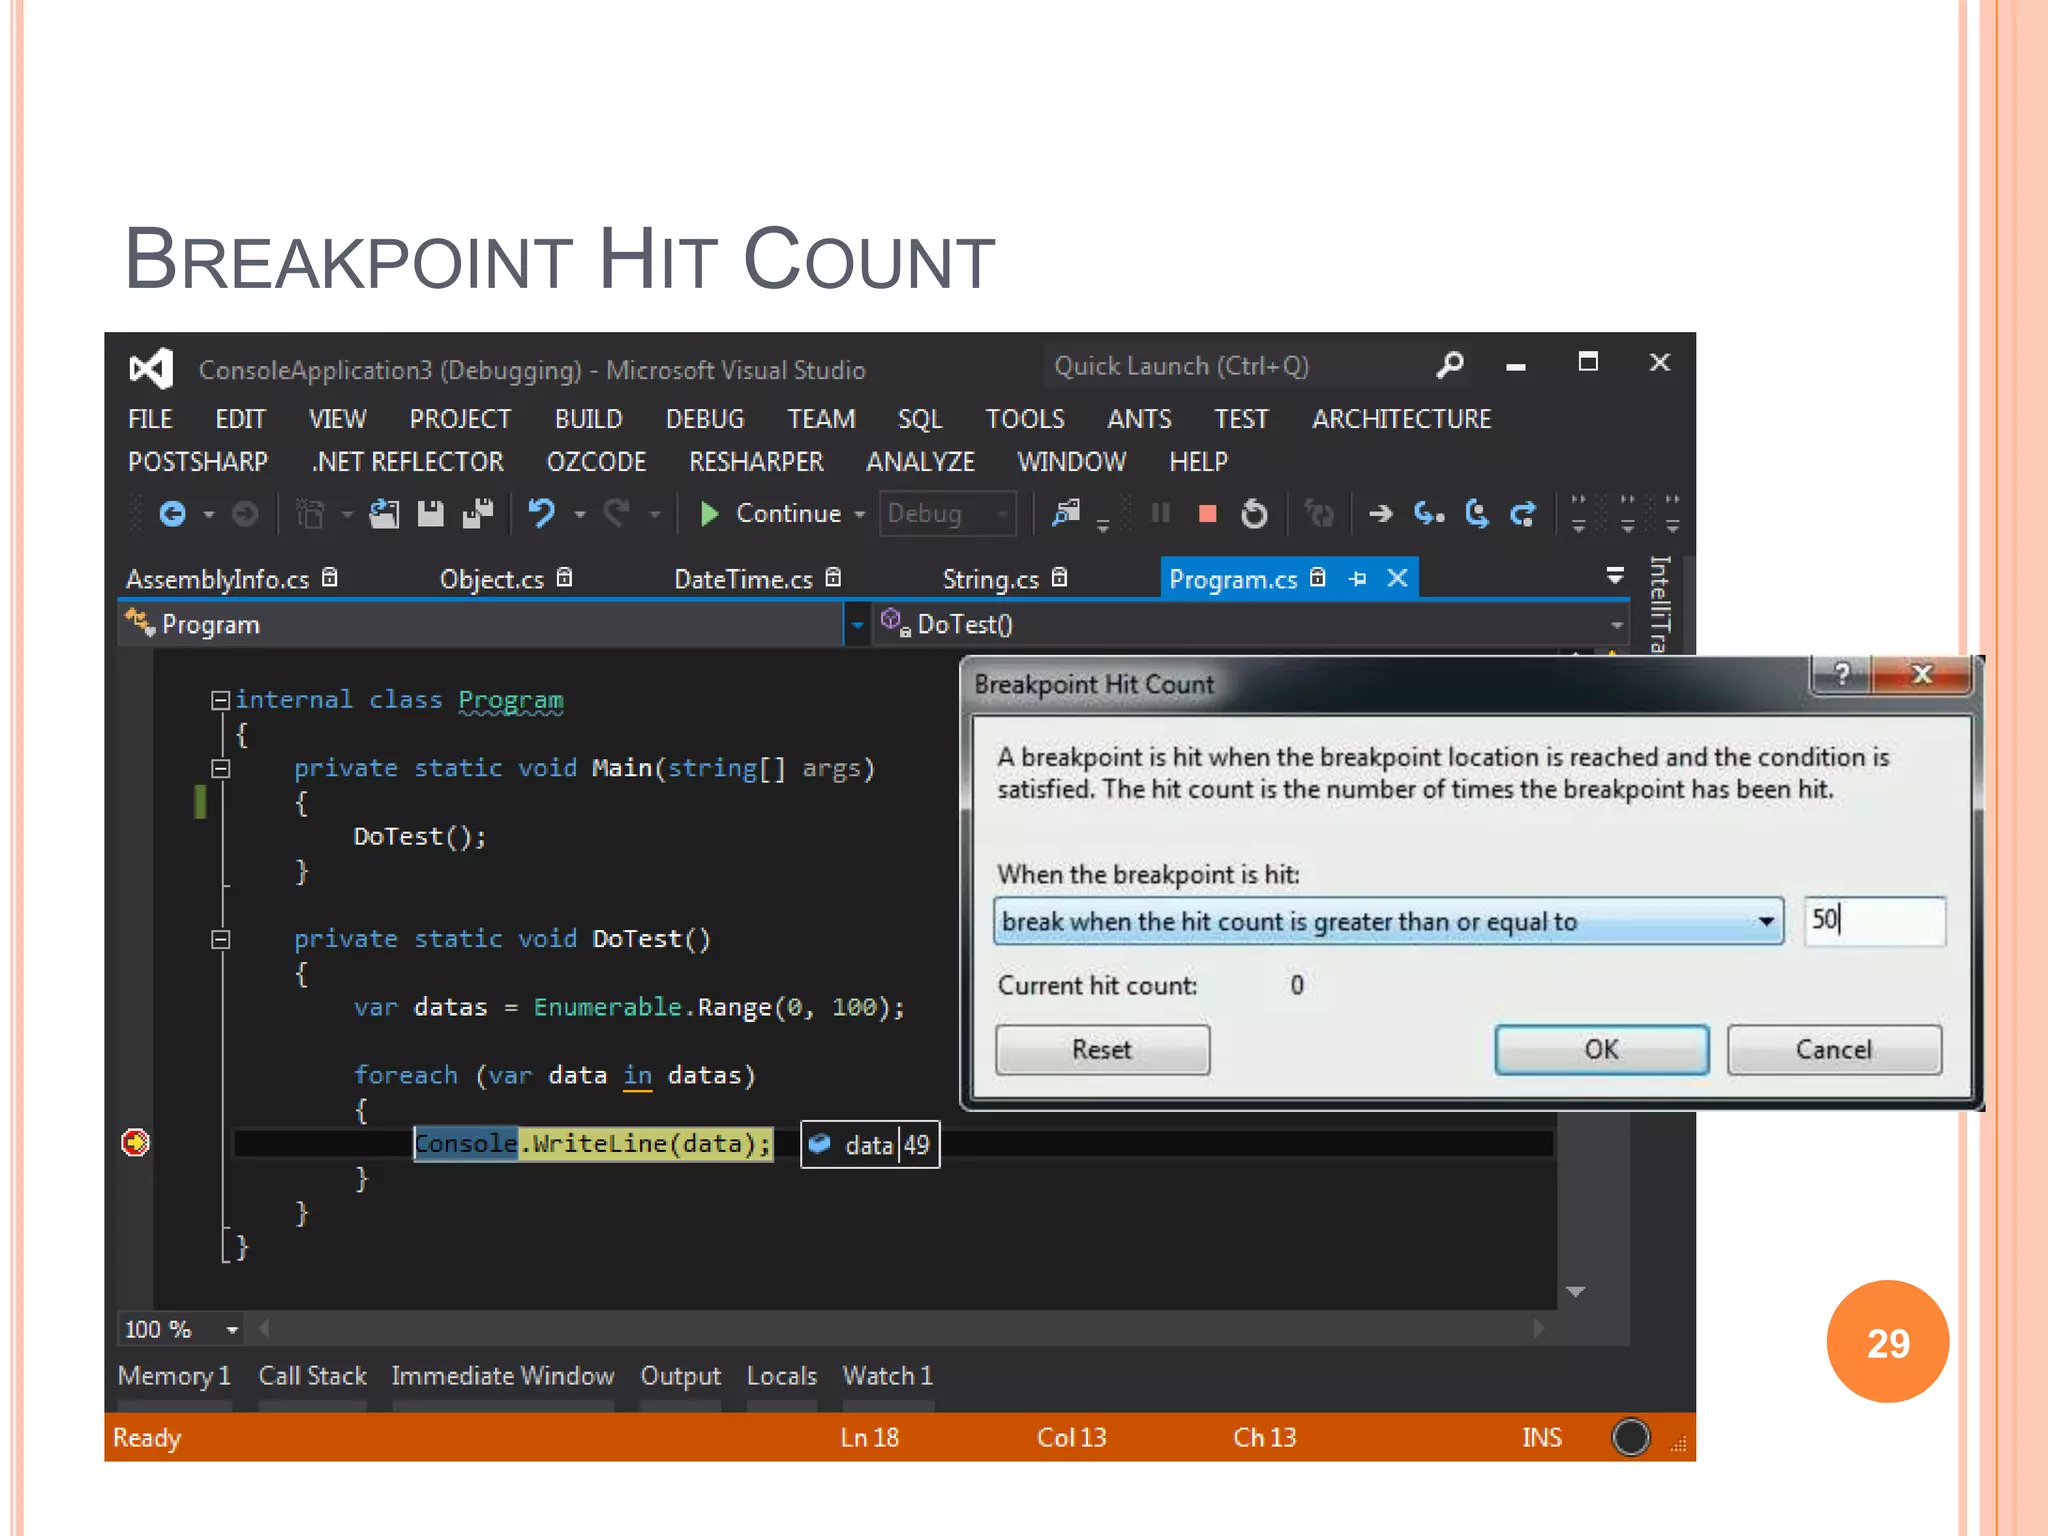This screenshot has width=2048, height=1536.
Task: Step Over the current statement
Action: pyautogui.click(x=1476, y=514)
